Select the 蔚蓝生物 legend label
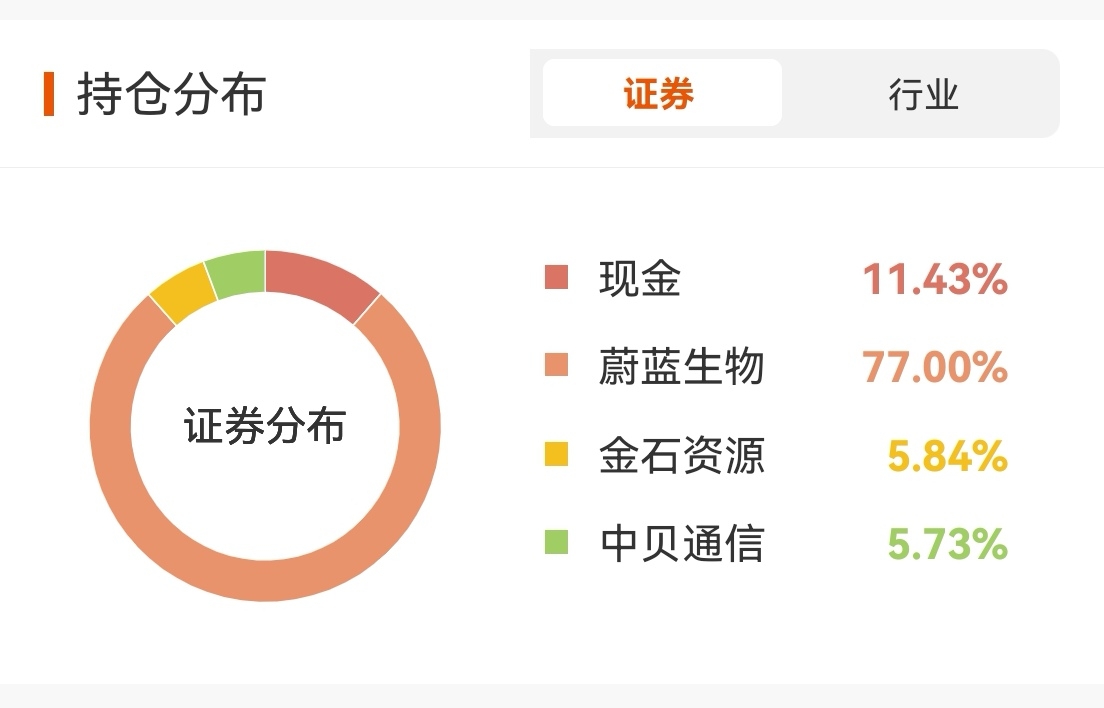This screenshot has width=1104, height=708. 682,366
